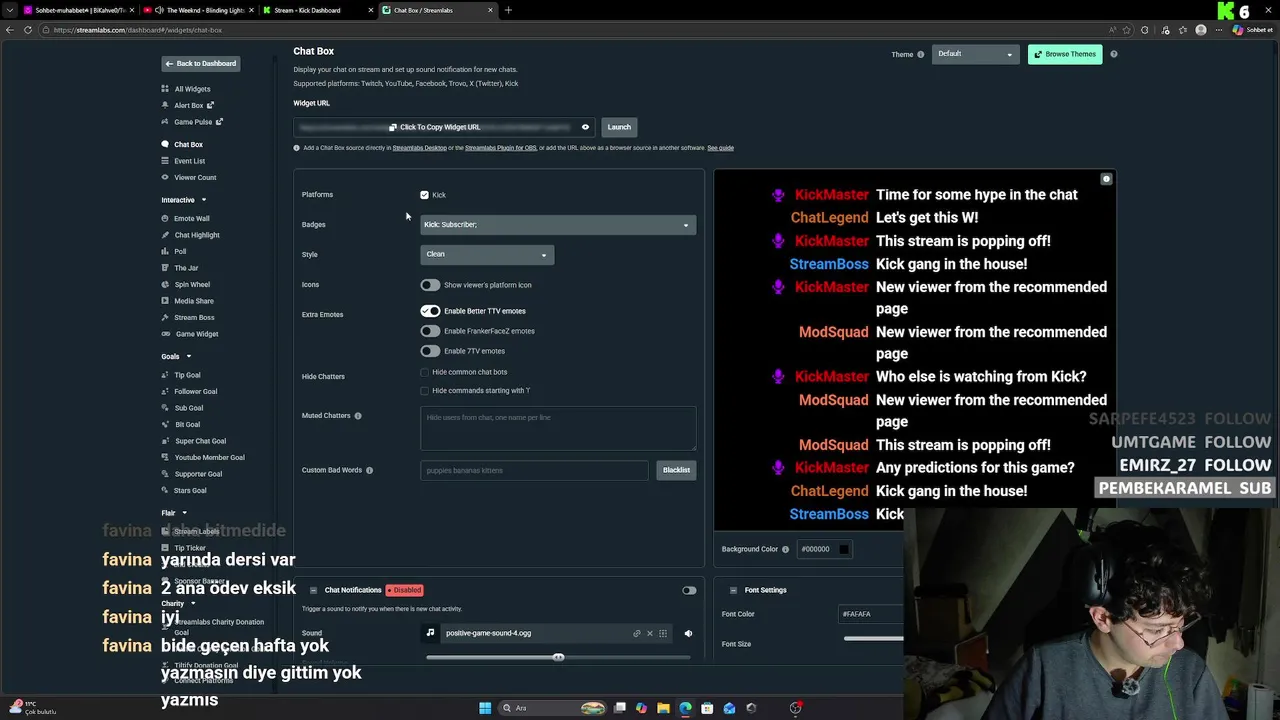
Task: Enable FrankerFaceZ emotes toggle
Action: [x=430, y=331]
